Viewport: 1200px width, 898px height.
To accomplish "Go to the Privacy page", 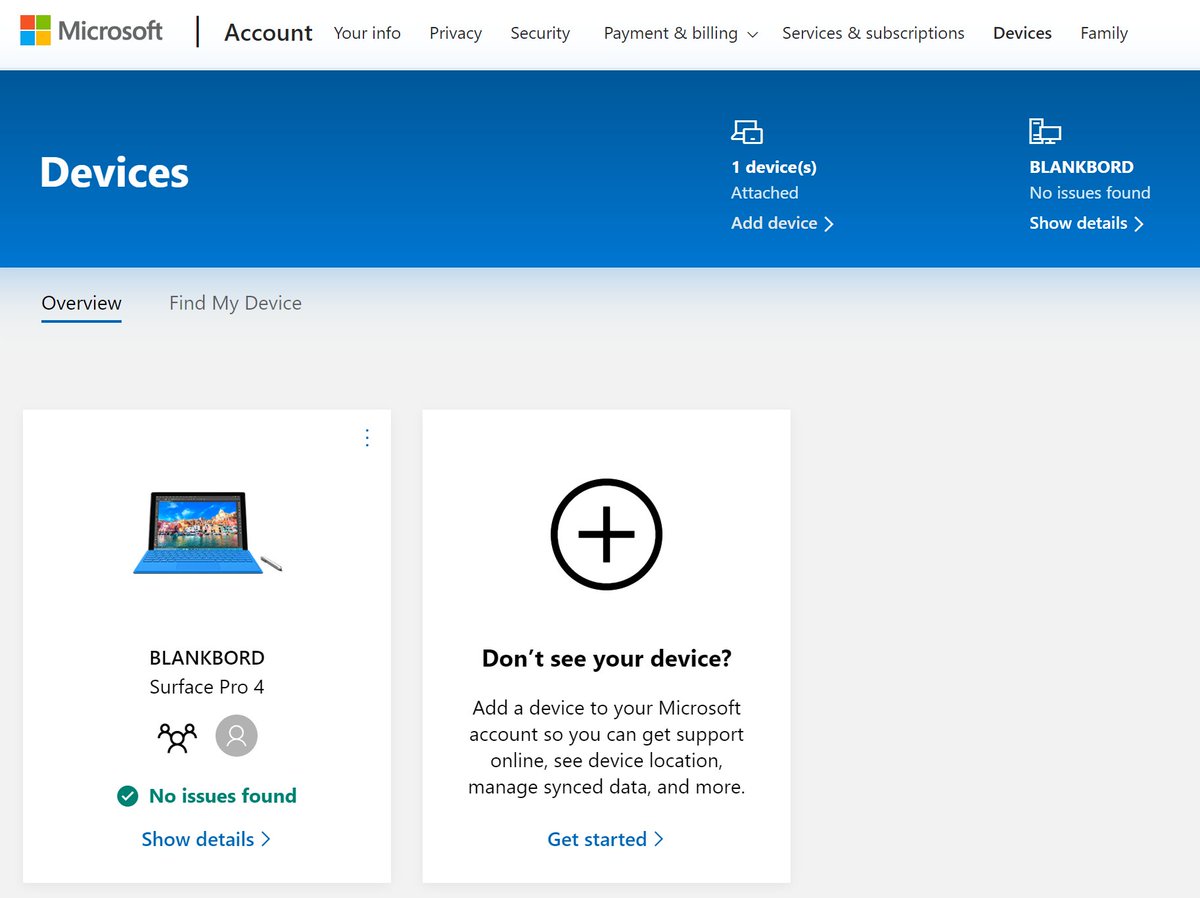I will pos(455,33).
